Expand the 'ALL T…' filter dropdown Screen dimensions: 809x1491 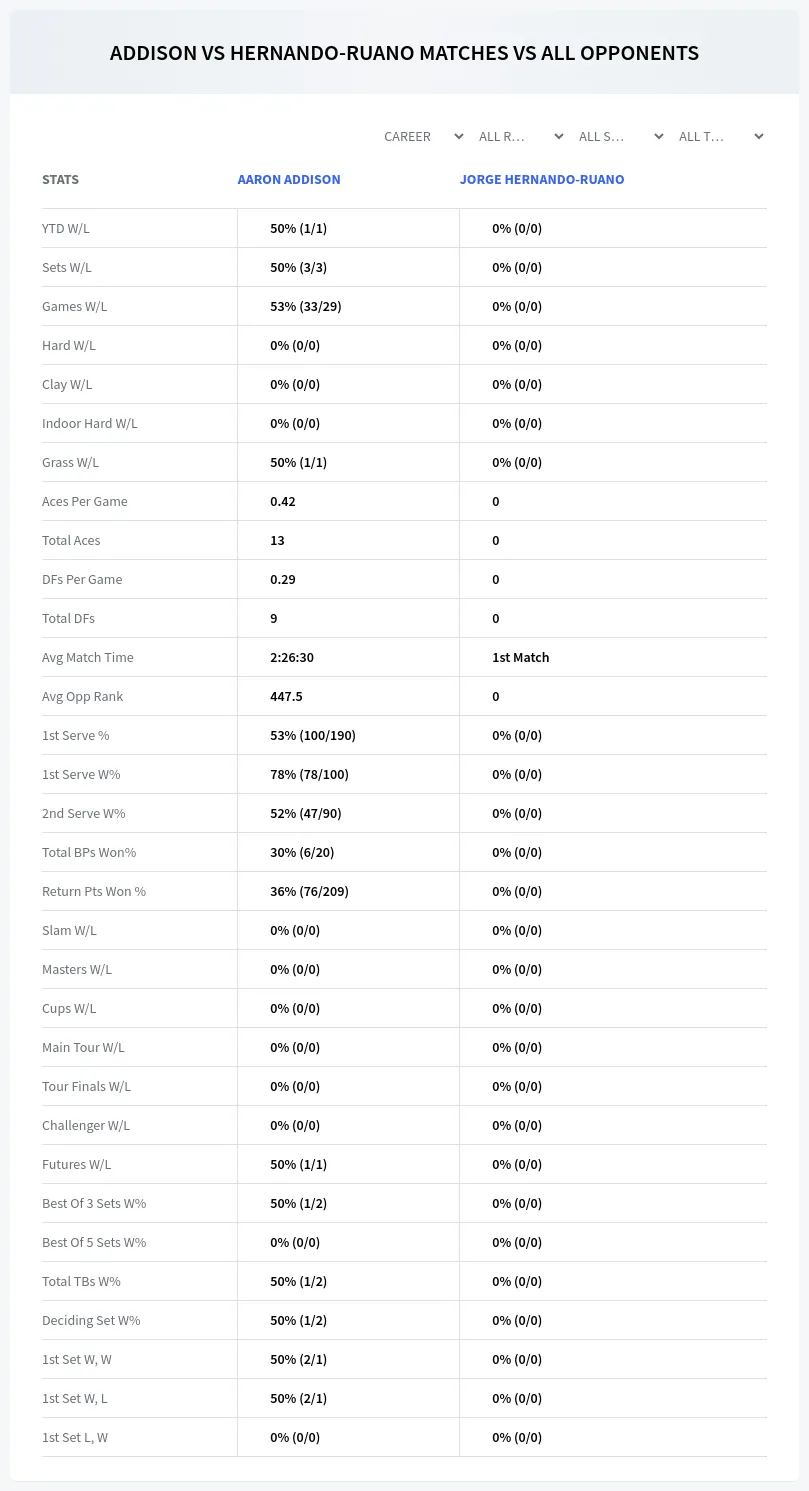pos(722,136)
